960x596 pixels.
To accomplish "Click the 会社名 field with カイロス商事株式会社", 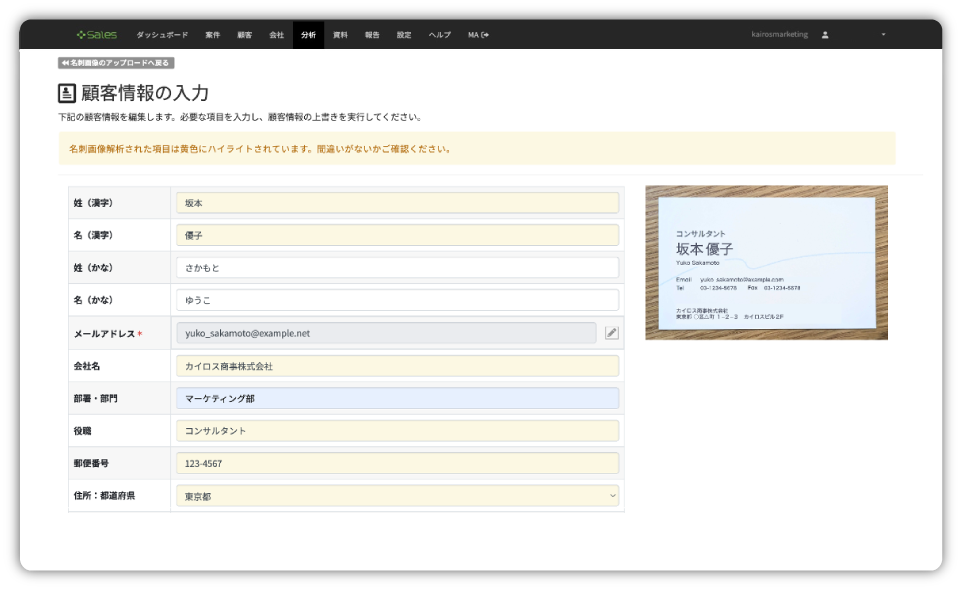I will click(397, 366).
